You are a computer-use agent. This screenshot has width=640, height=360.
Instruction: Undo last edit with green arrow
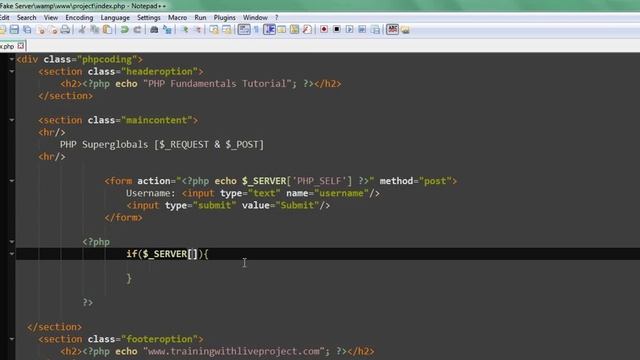click(x=124, y=29)
